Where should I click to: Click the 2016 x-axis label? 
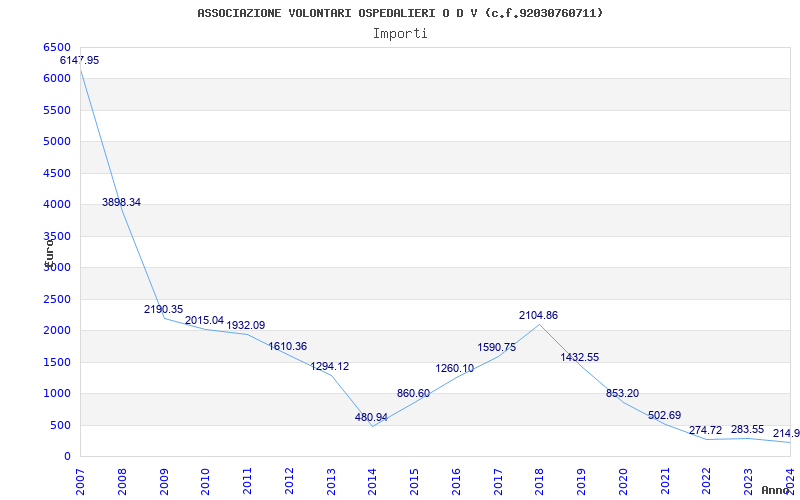(456, 482)
